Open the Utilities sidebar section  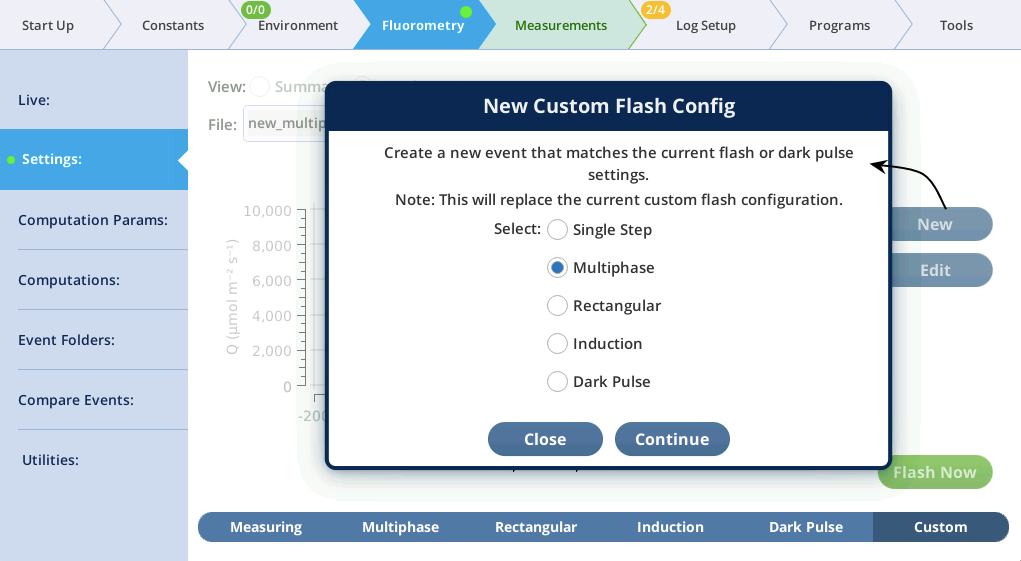94,459
